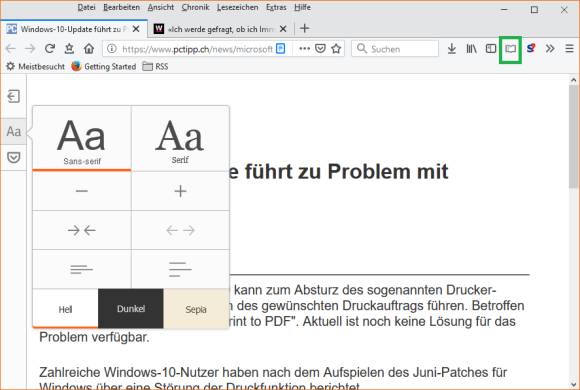
Task: Close the "Ich werde gefragt" tab
Action: [283, 29]
